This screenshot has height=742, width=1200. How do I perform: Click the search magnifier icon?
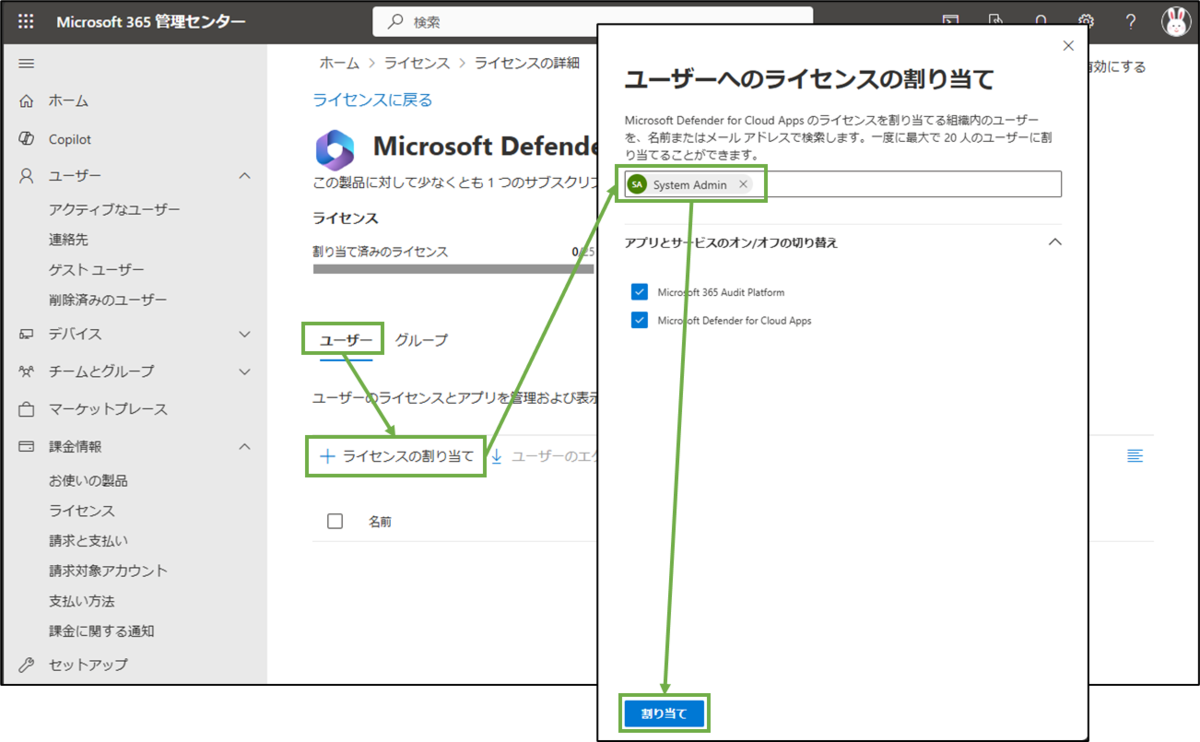tap(396, 22)
